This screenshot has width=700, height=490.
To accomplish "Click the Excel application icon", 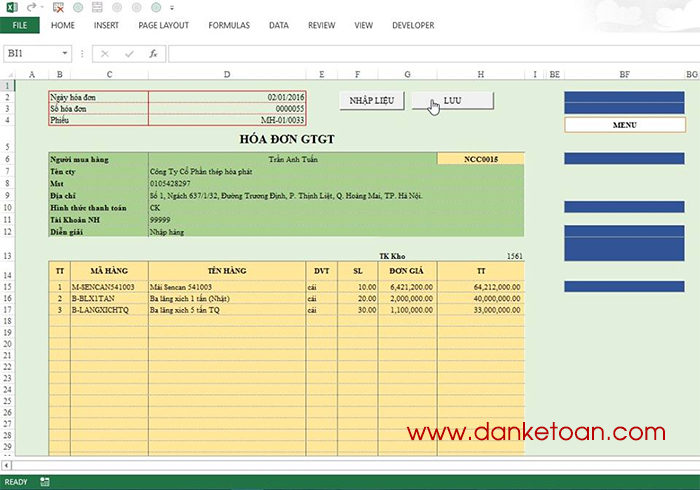I will 12,7.
